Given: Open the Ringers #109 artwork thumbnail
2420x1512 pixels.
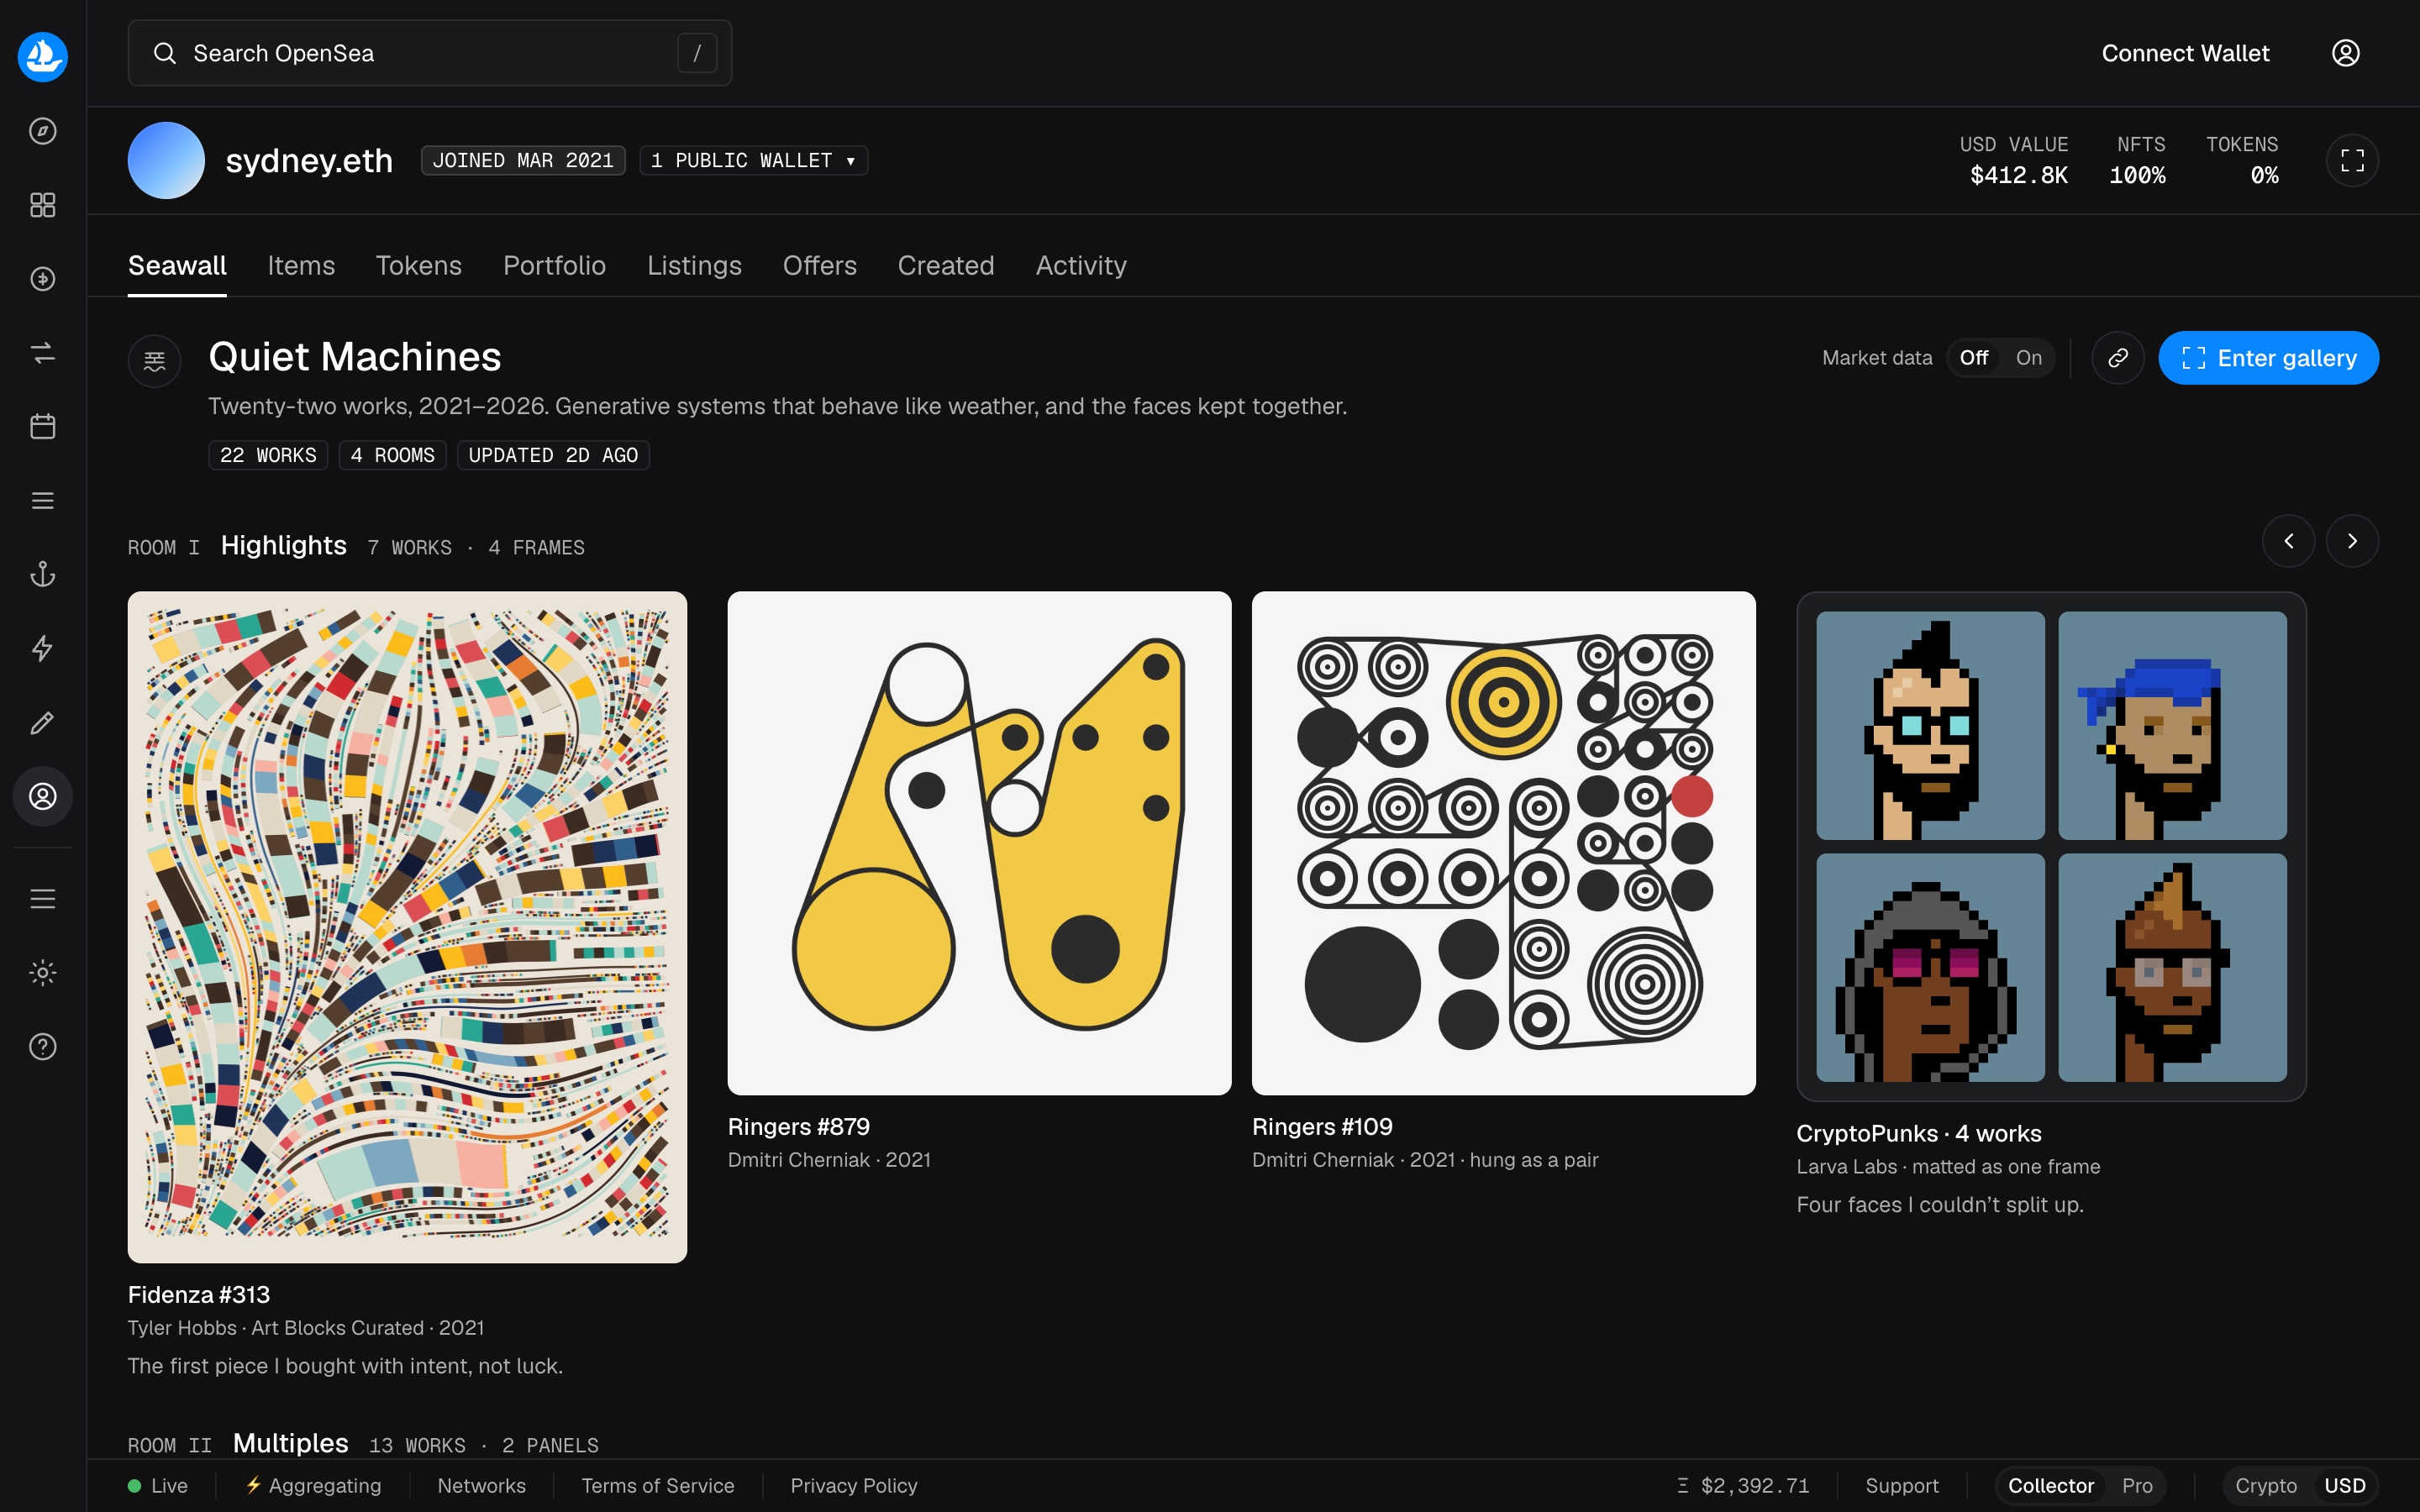Looking at the screenshot, I should (x=1503, y=843).
